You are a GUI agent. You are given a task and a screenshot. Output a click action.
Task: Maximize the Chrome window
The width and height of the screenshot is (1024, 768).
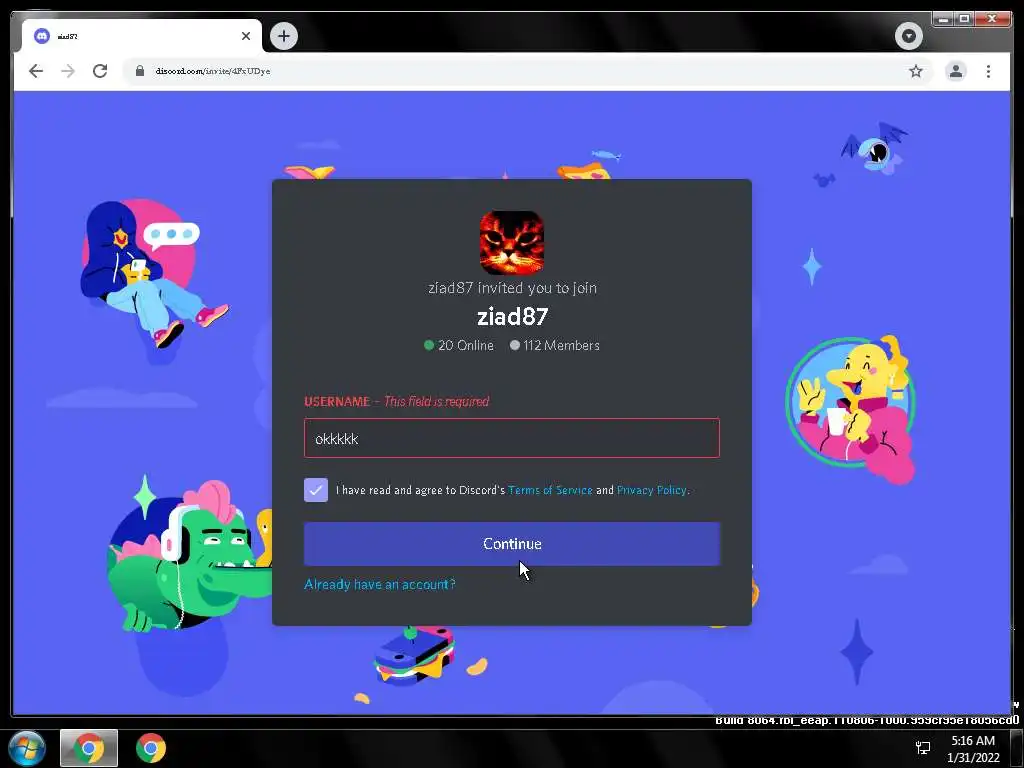tap(965, 19)
